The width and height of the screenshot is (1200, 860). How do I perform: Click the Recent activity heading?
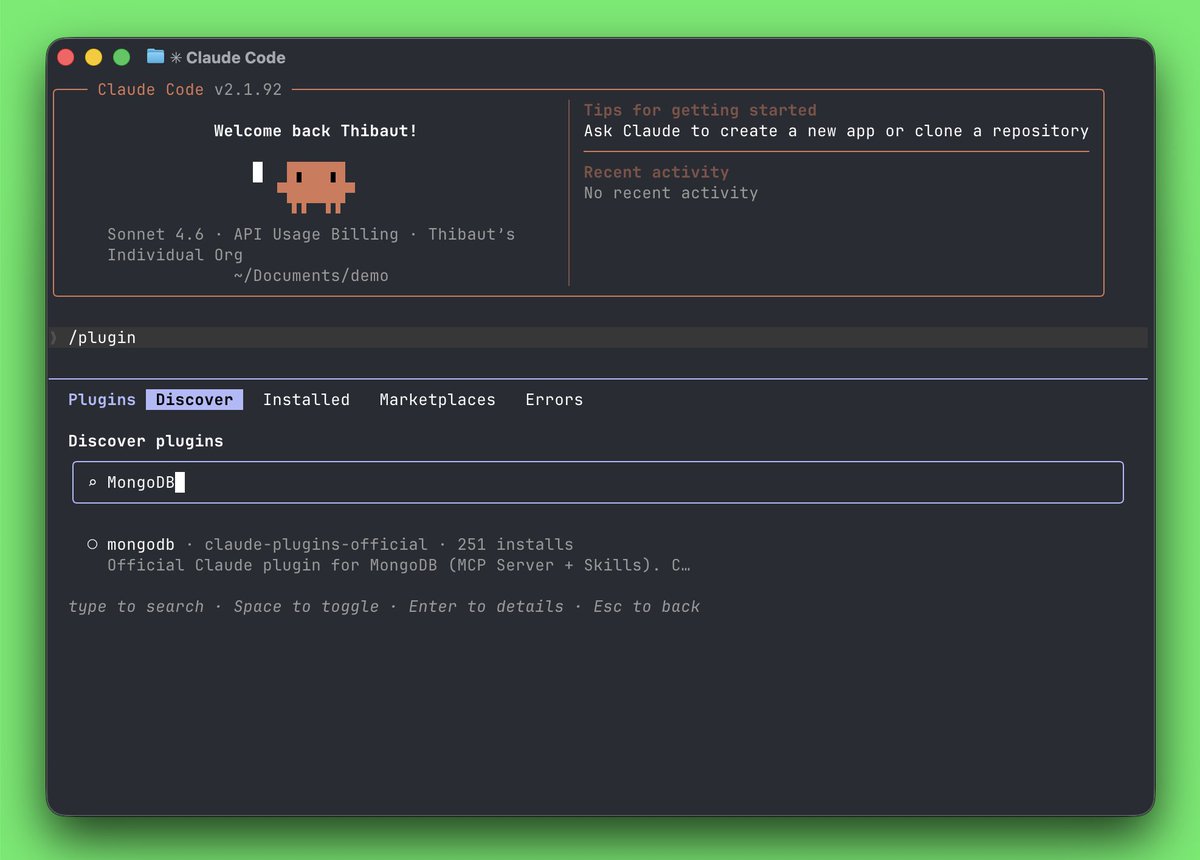click(x=656, y=172)
